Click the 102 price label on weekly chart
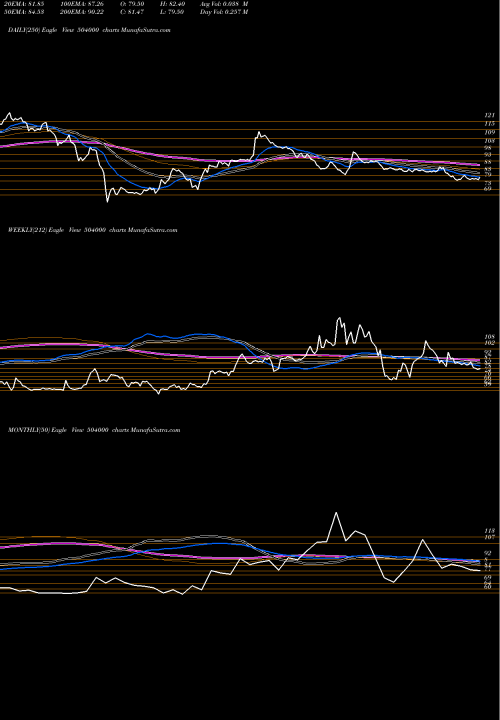 click(489, 343)
